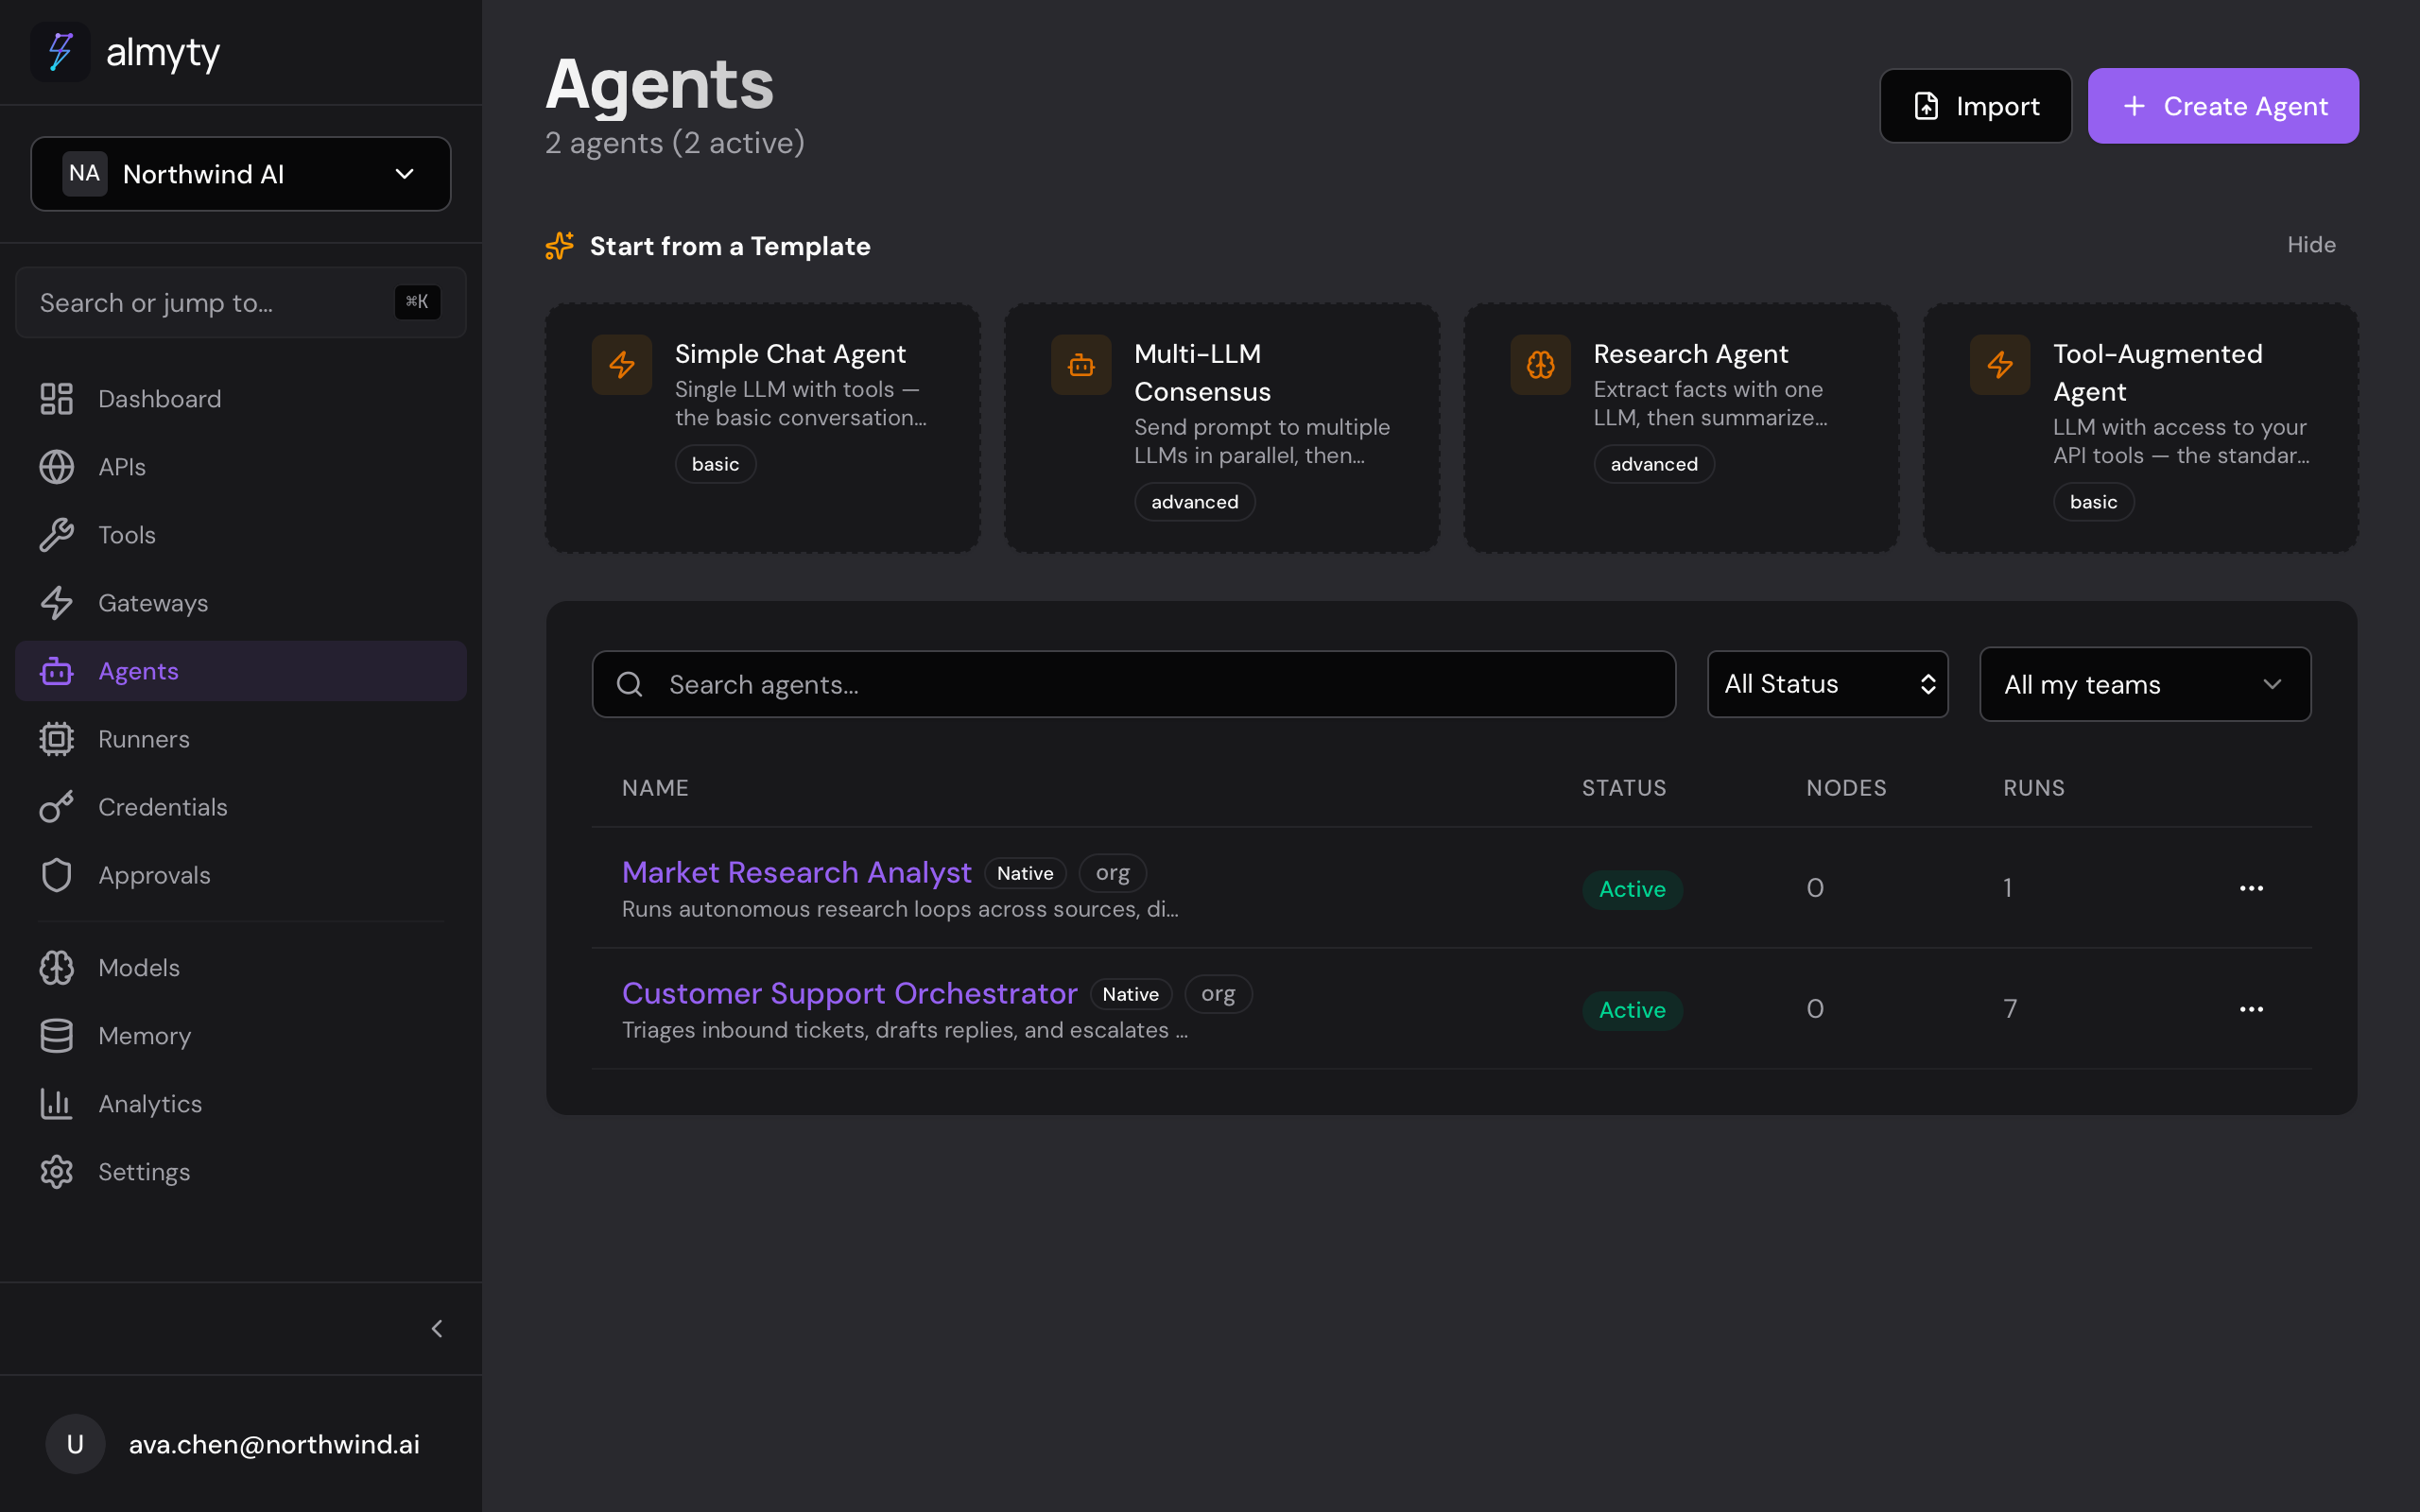Go to Dashboard in the sidebar
This screenshot has height=1512, width=2420.
[x=241, y=399]
